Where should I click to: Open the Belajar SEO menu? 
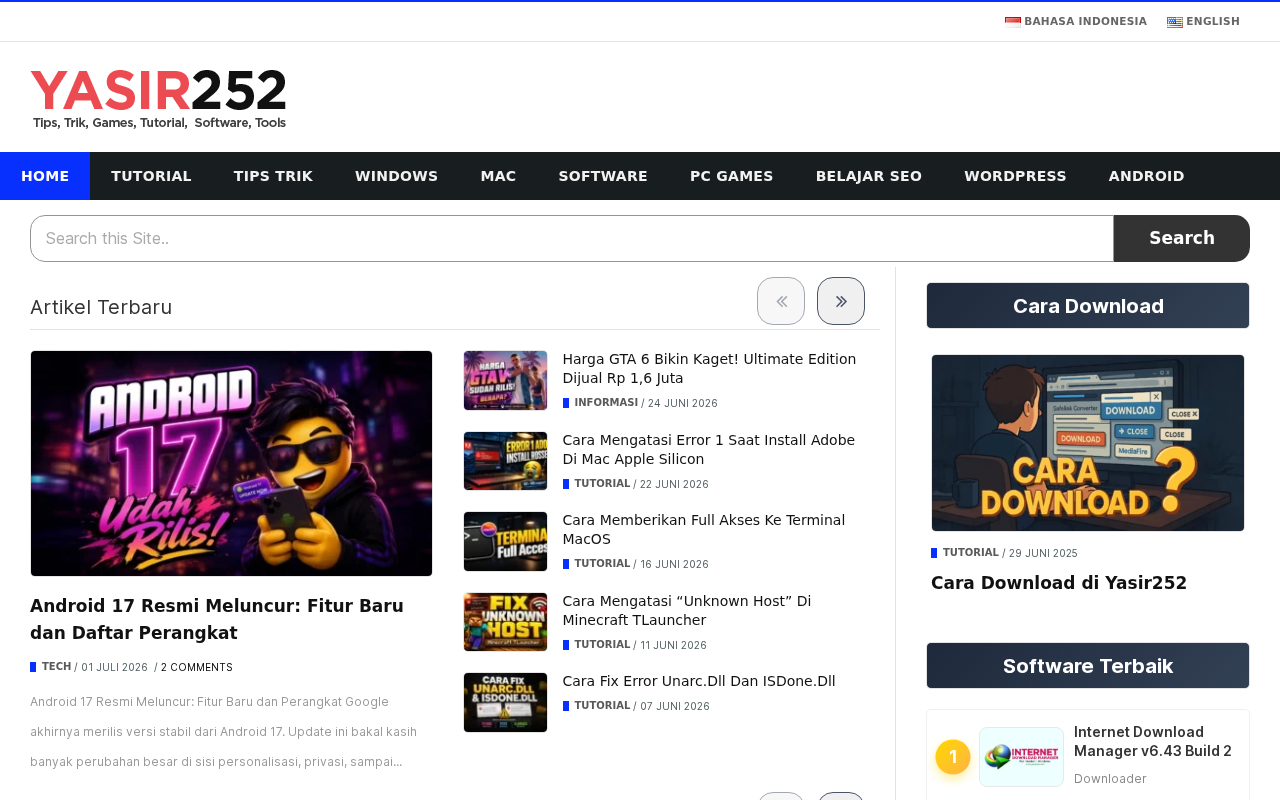[869, 176]
